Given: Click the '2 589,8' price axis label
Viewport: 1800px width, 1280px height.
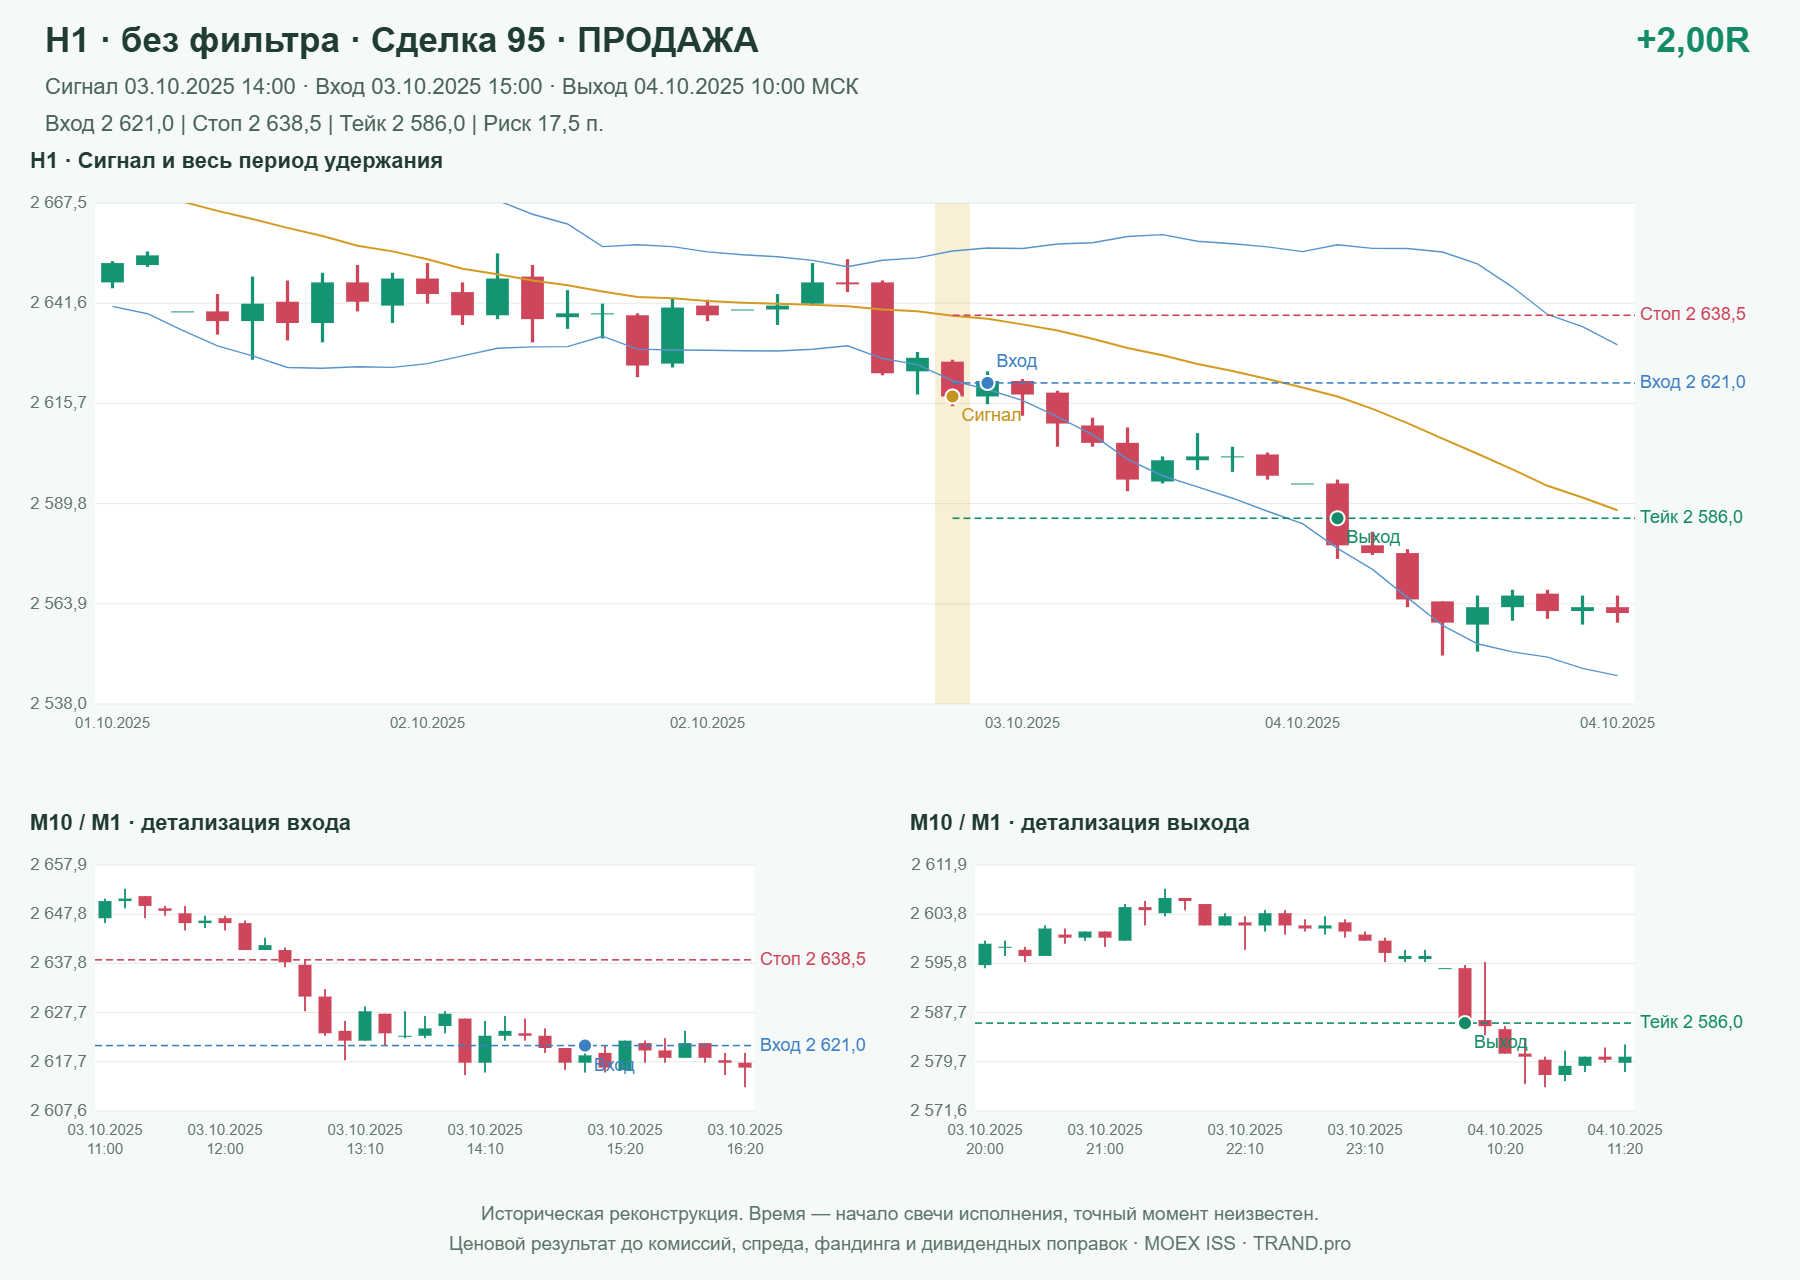Looking at the screenshot, I should click(x=58, y=503).
